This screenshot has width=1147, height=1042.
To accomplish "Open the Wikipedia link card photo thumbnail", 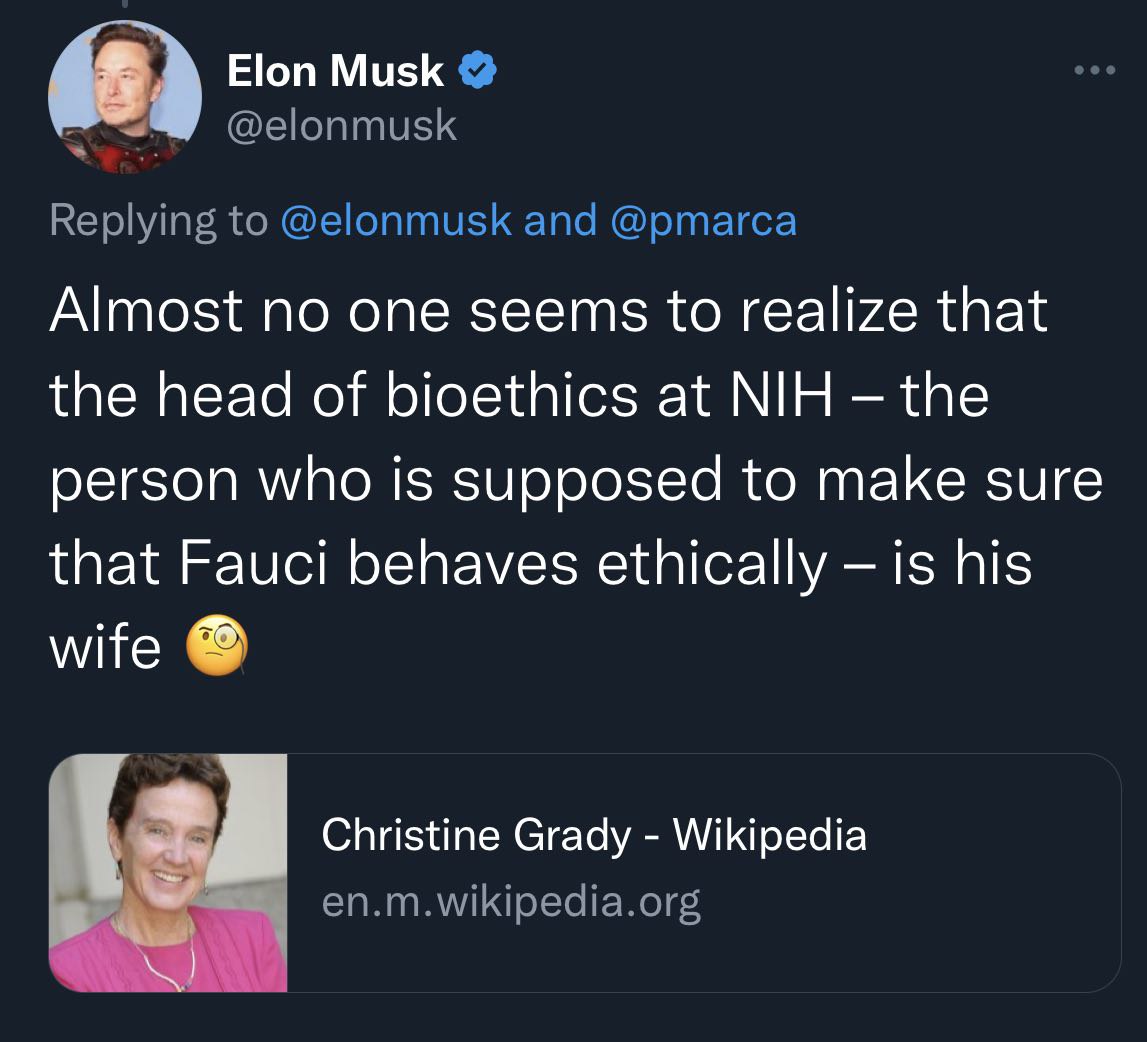I will 168,872.
